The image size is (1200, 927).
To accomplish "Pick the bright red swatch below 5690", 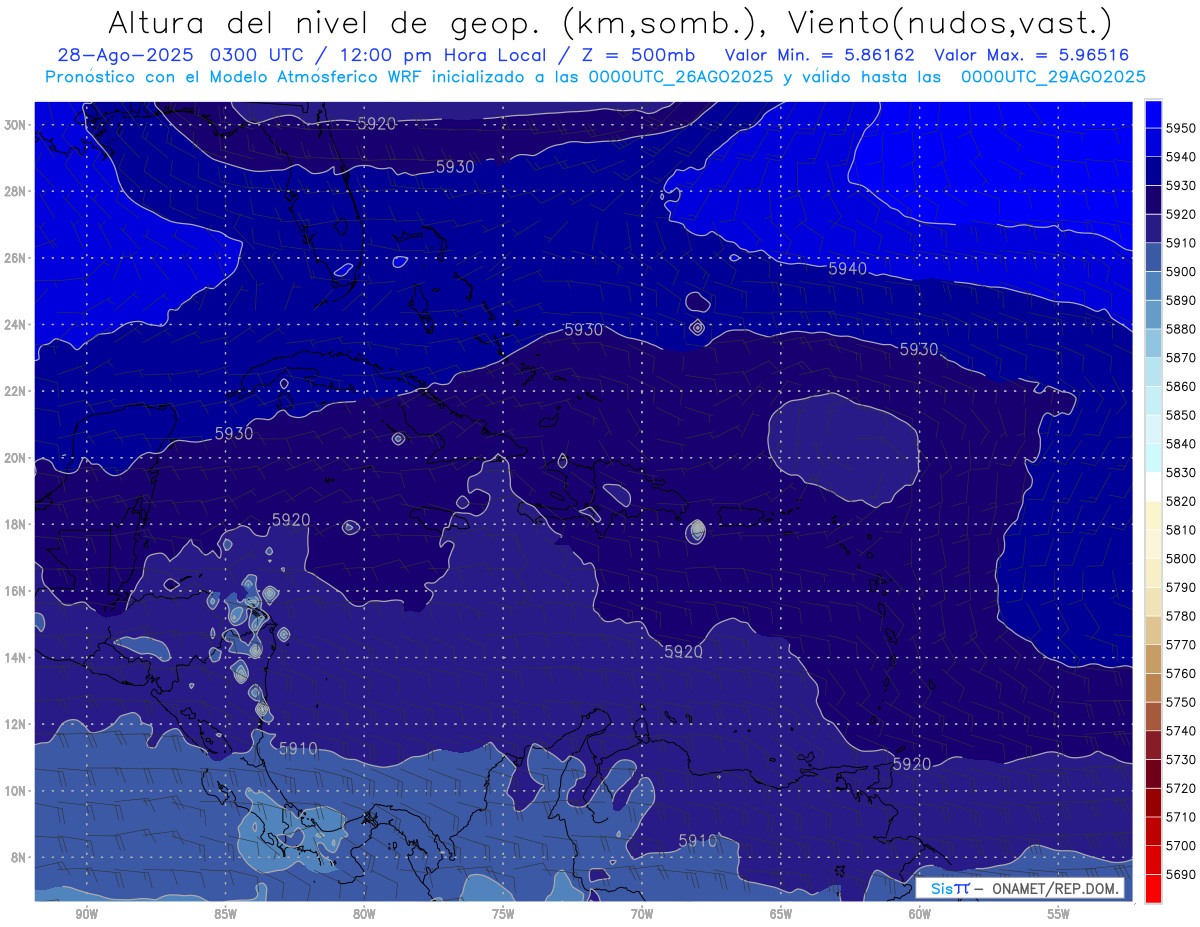I will pos(1153,888).
